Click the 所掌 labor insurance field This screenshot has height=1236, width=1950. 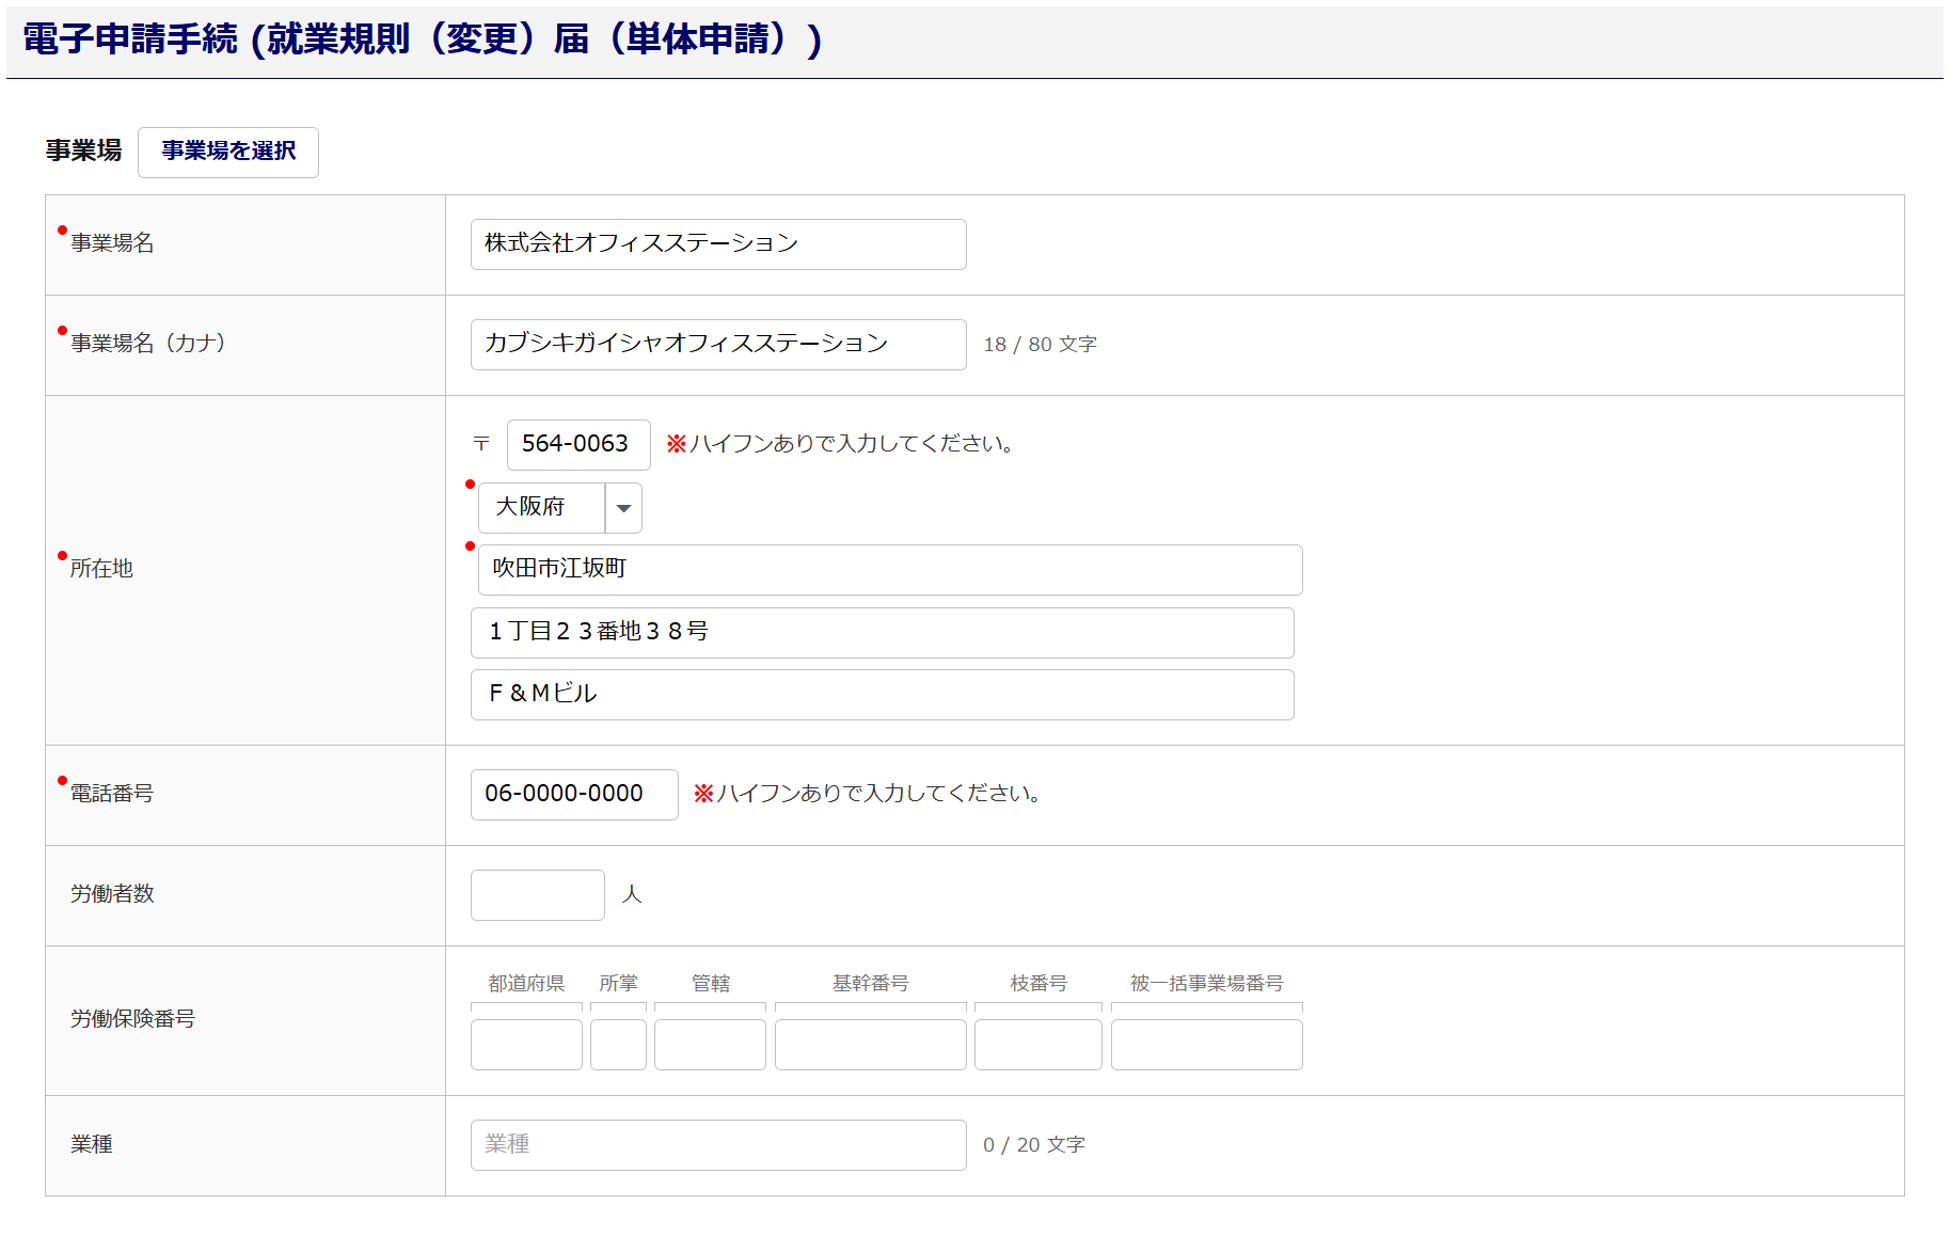point(617,1044)
